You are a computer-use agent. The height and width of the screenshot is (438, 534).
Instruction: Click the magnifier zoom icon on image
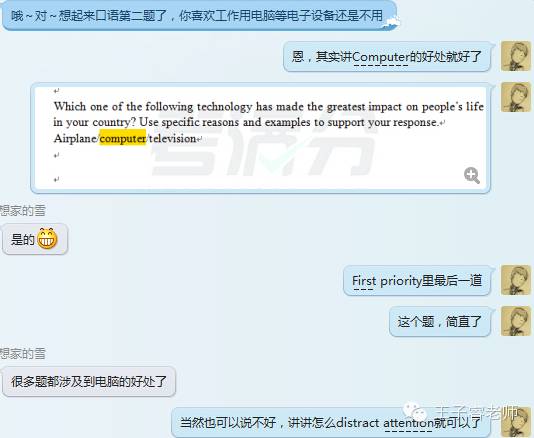pos(472,175)
